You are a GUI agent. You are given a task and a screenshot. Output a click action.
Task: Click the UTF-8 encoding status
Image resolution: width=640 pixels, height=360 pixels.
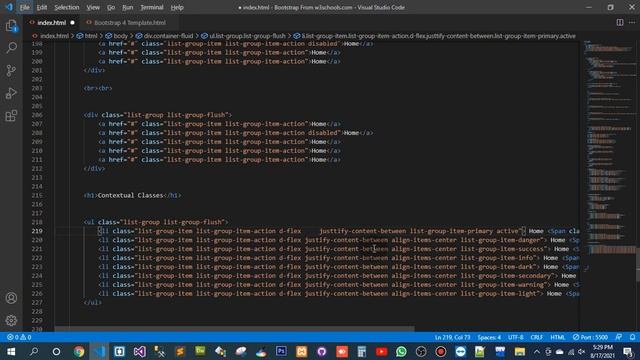click(516, 337)
